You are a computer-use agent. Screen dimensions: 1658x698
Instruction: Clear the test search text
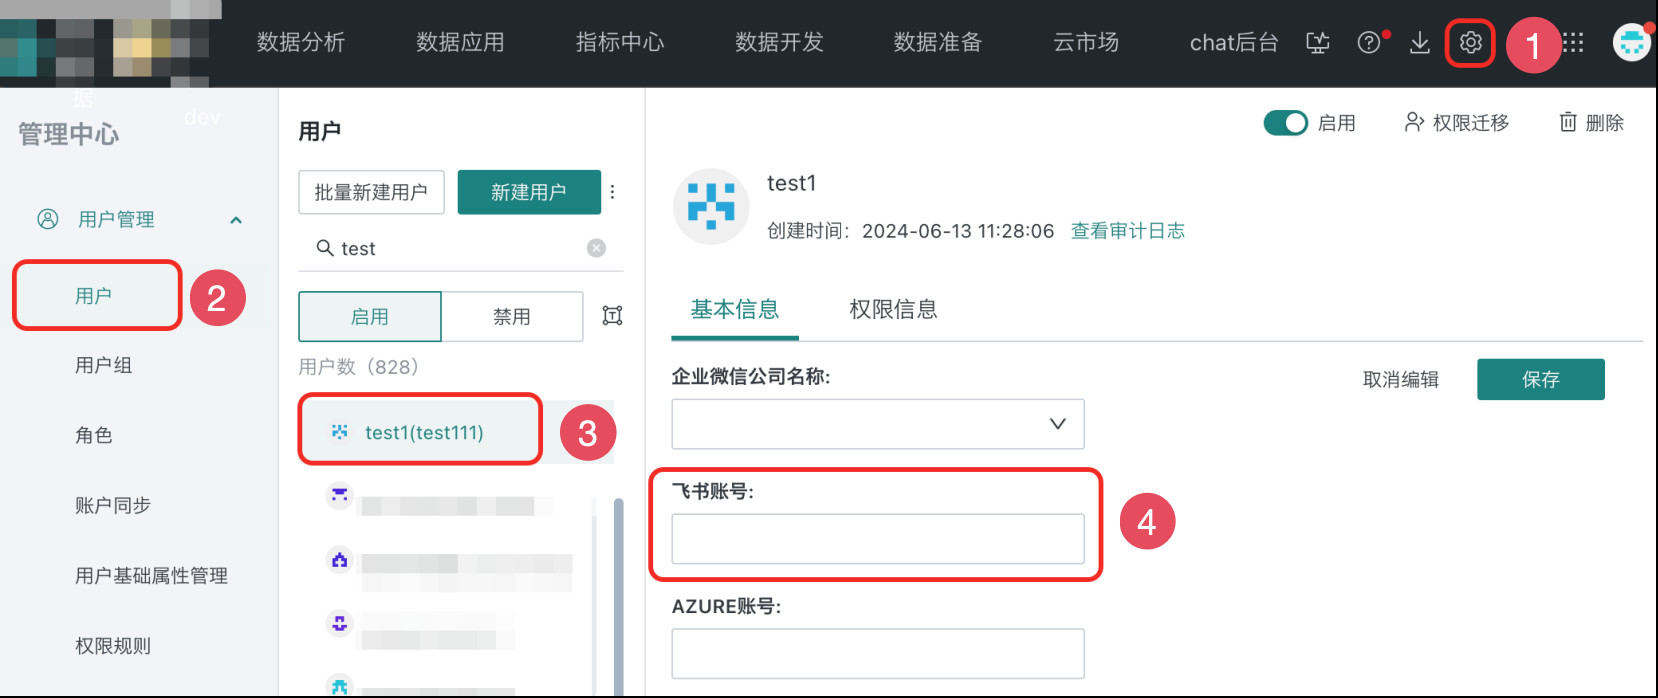coord(596,248)
